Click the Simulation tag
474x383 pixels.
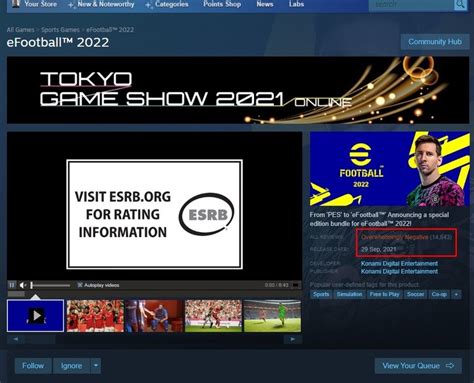[349, 294]
